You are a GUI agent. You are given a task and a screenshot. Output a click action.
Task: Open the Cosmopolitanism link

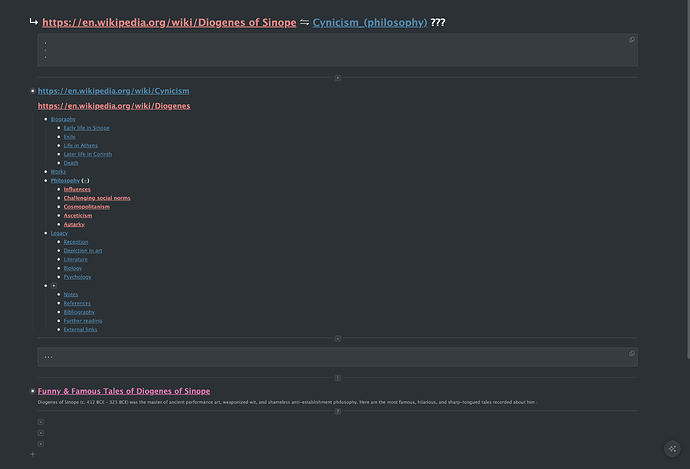(87, 207)
